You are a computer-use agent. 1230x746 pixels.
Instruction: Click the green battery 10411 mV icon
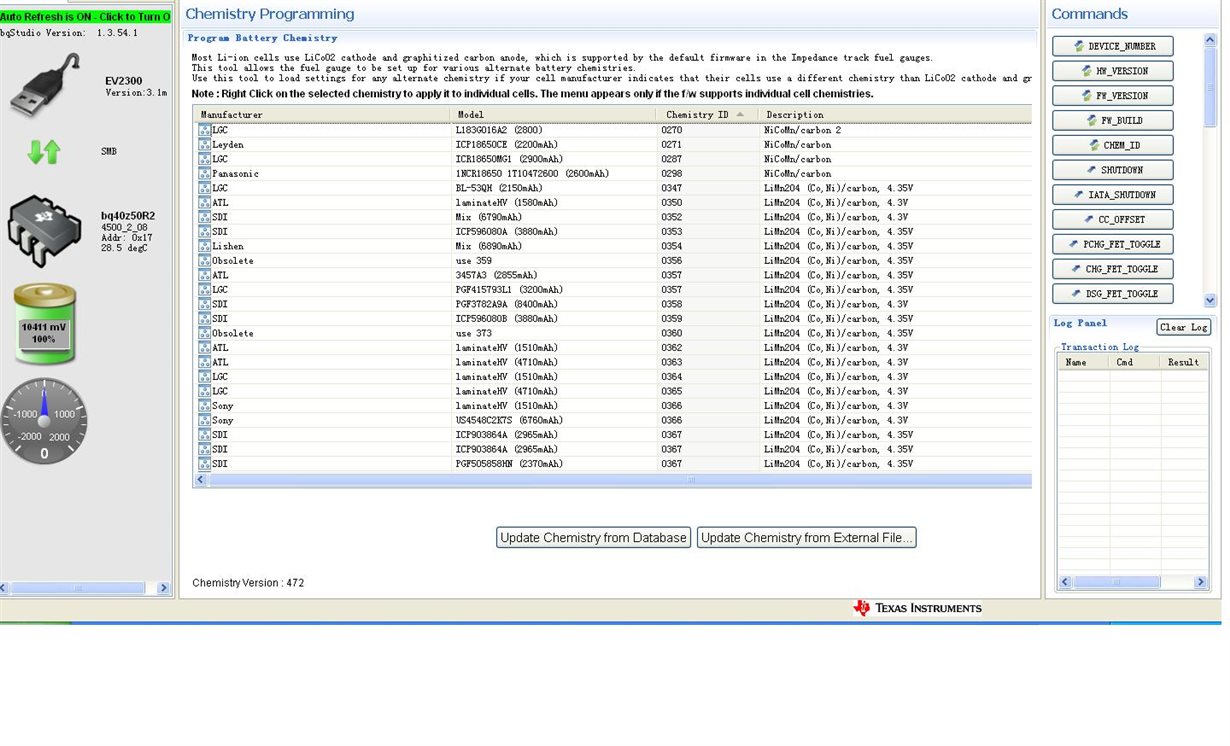pyautogui.click(x=45, y=323)
